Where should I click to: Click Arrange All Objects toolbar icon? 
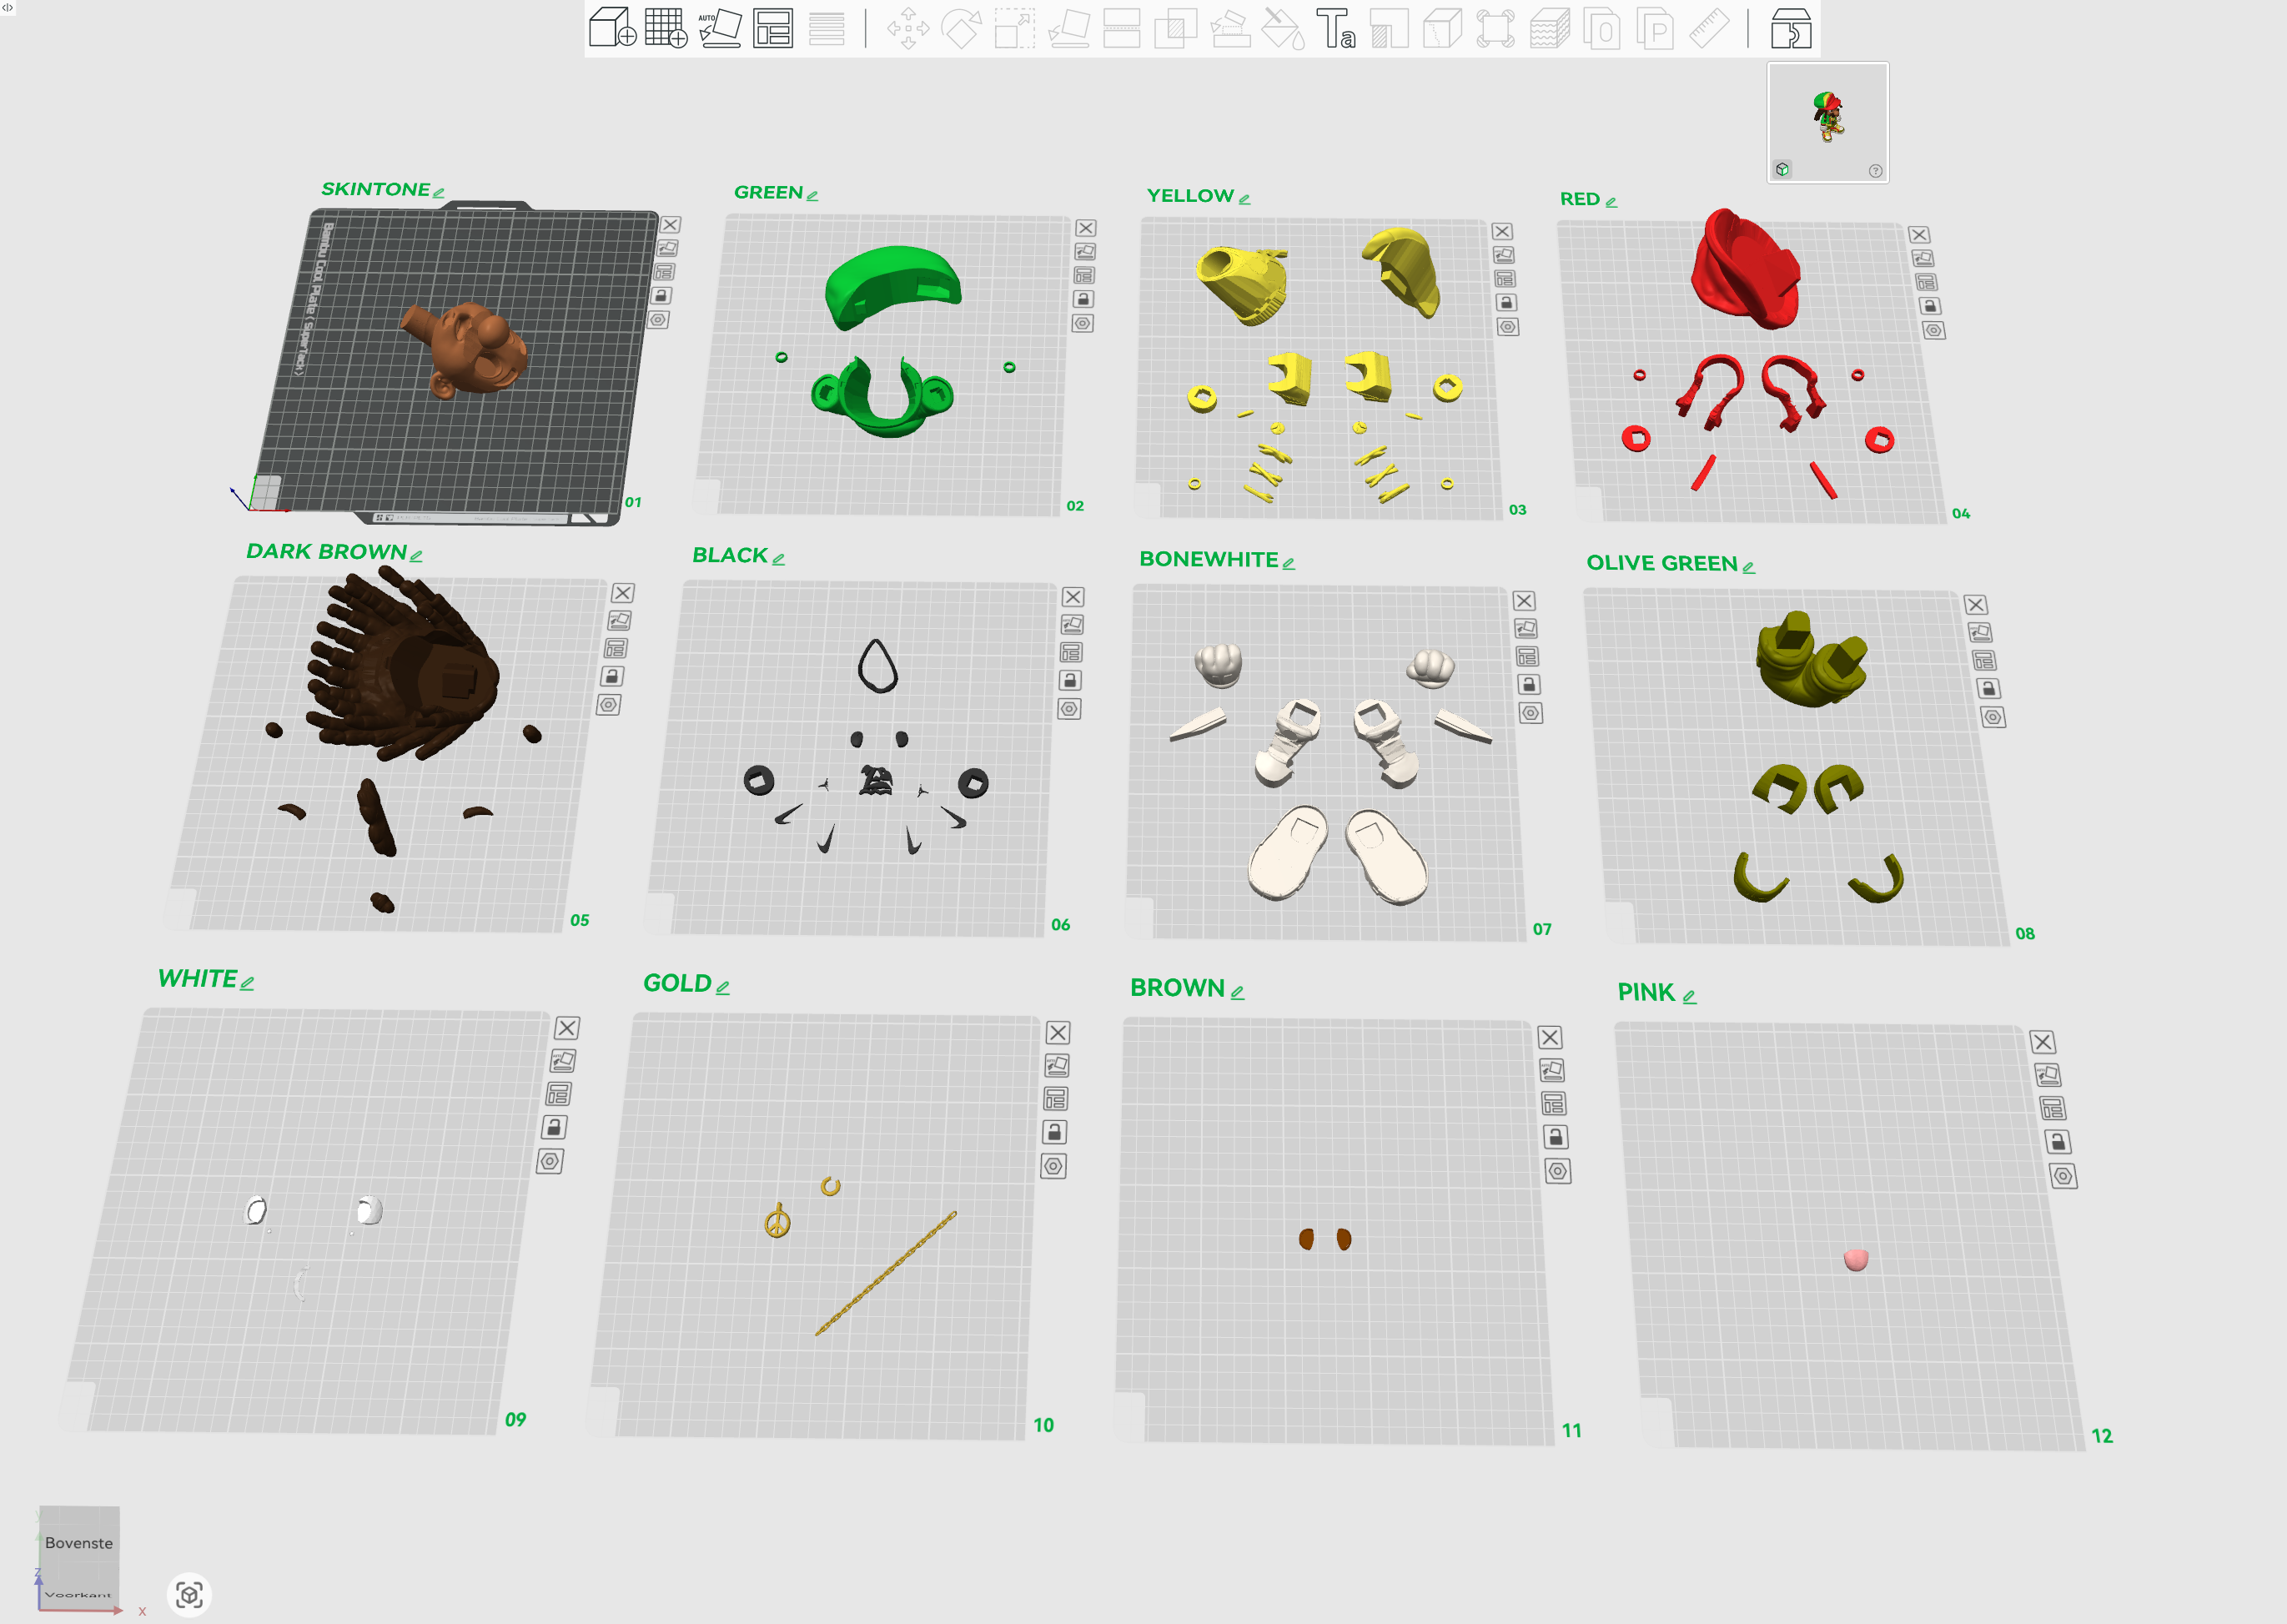[x=773, y=28]
